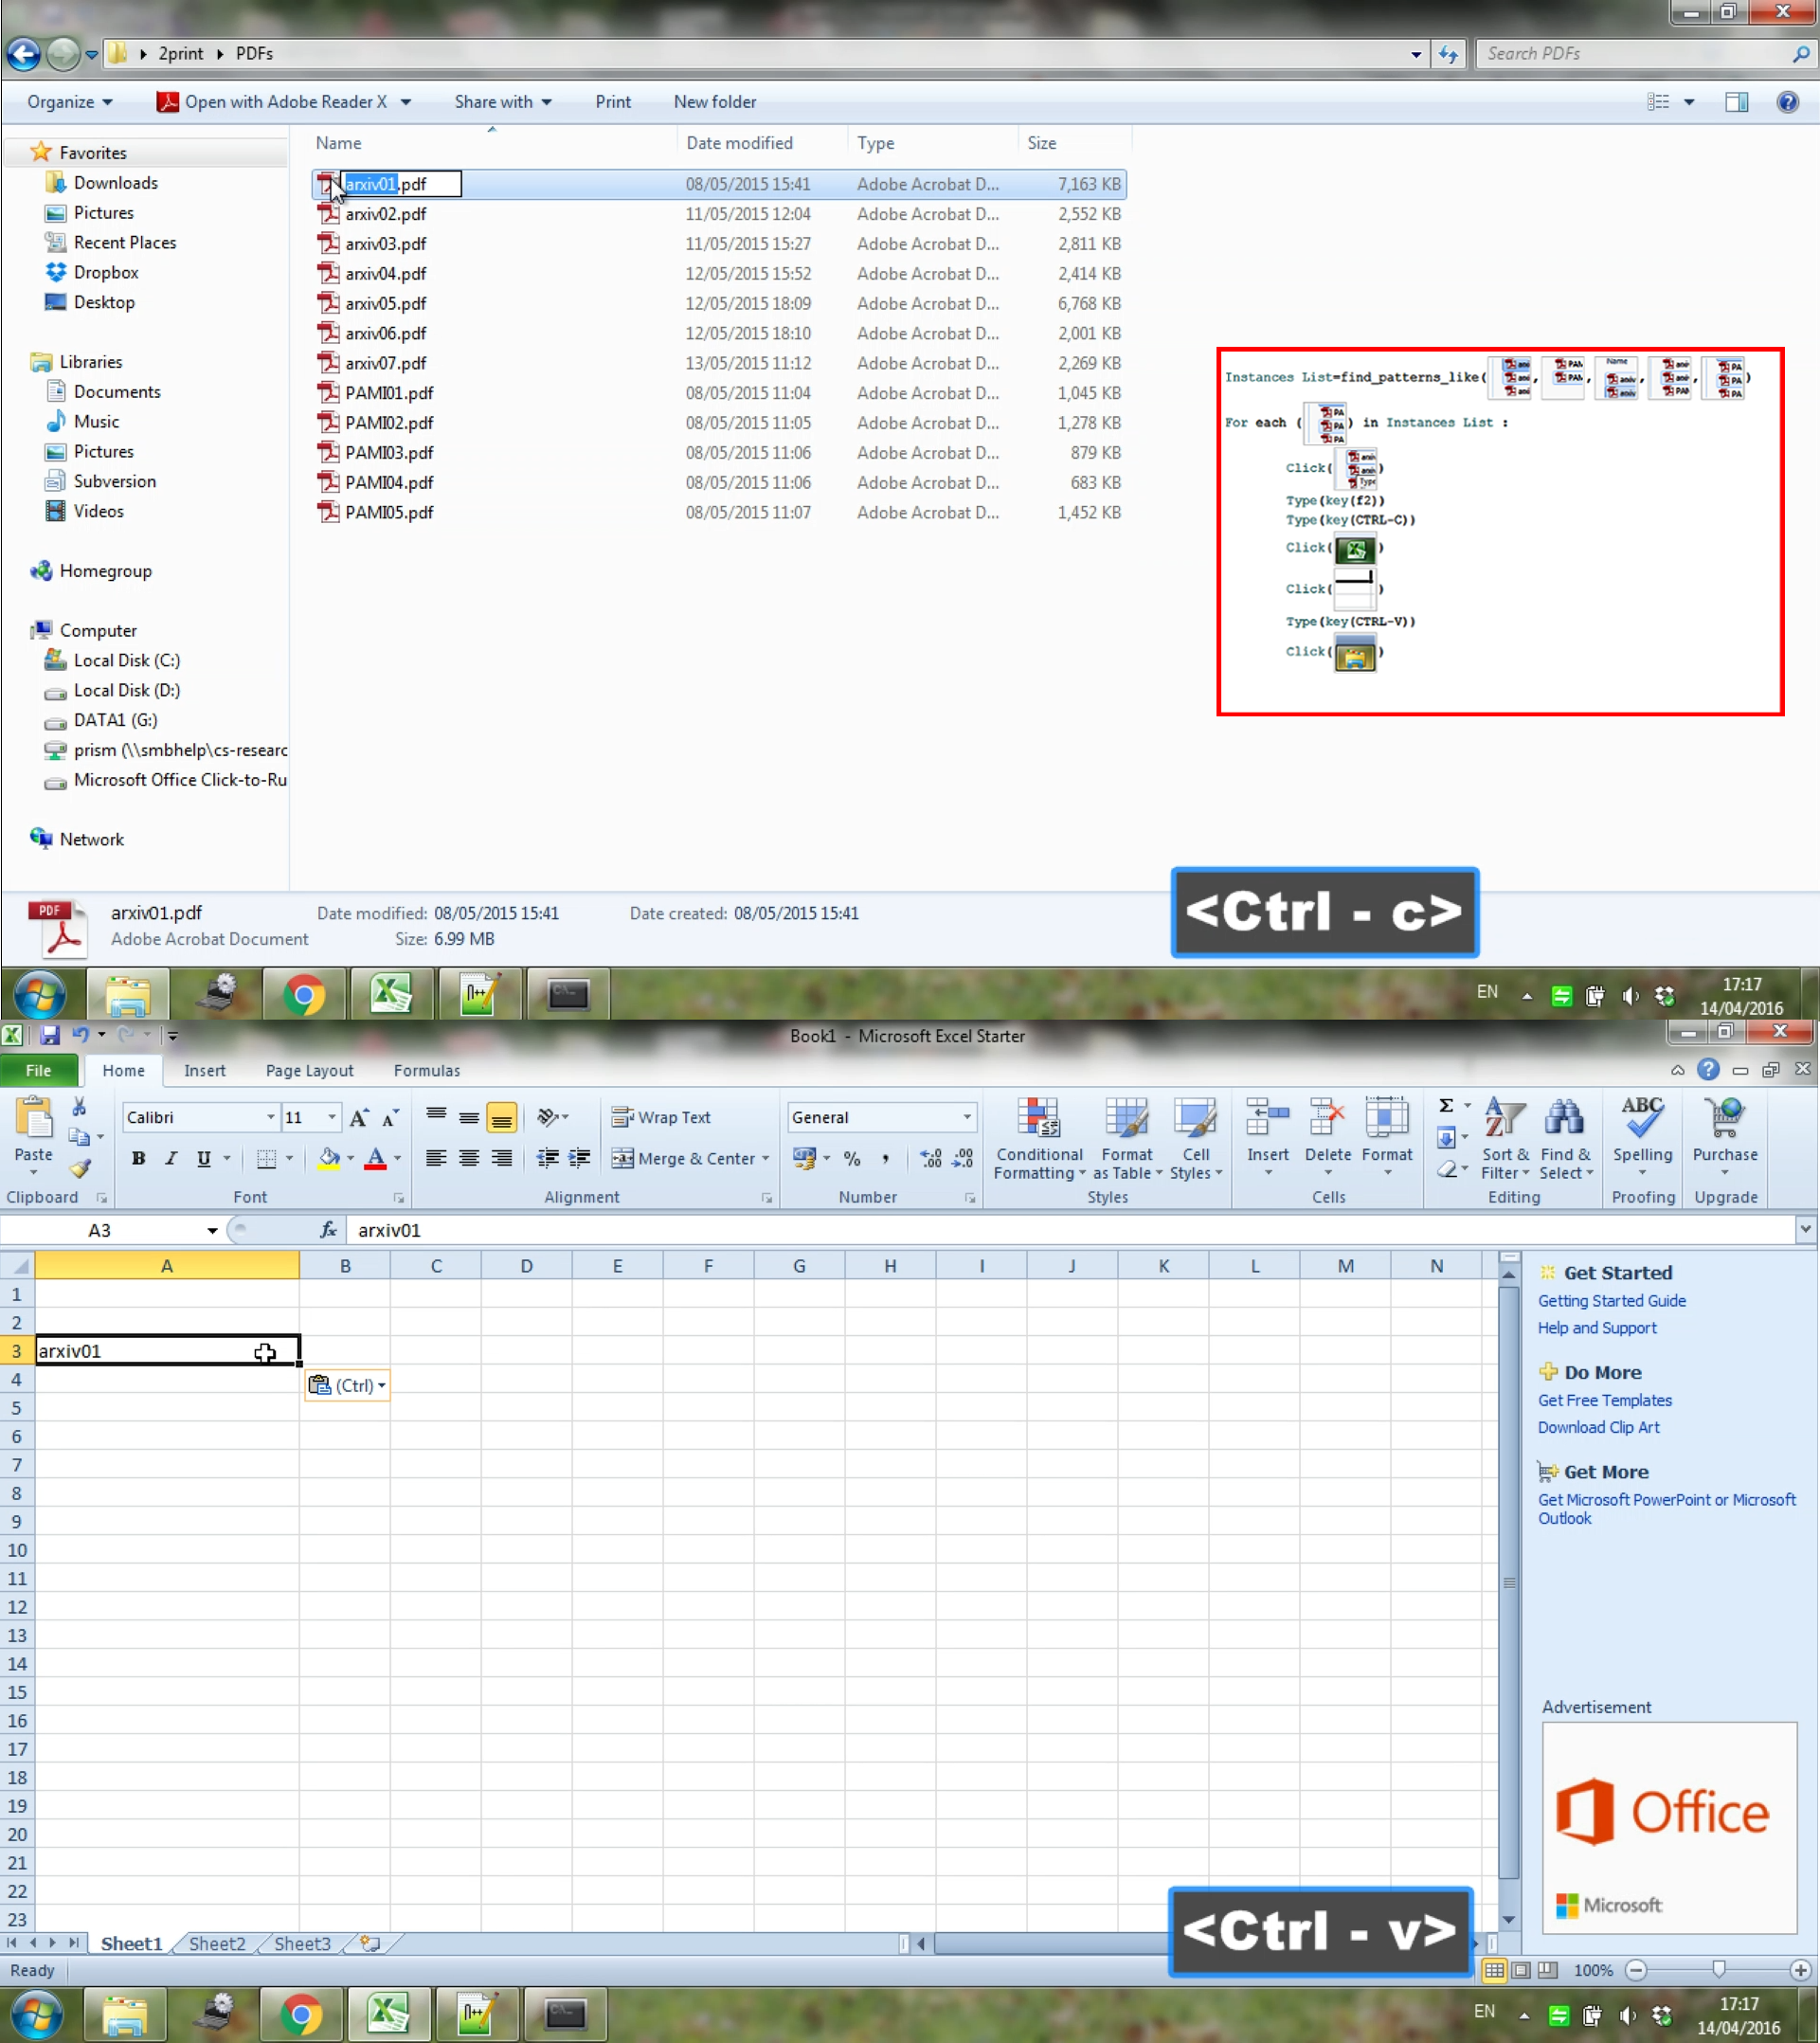Toggle Bold formatting
1820x2043 pixels.
coord(138,1158)
